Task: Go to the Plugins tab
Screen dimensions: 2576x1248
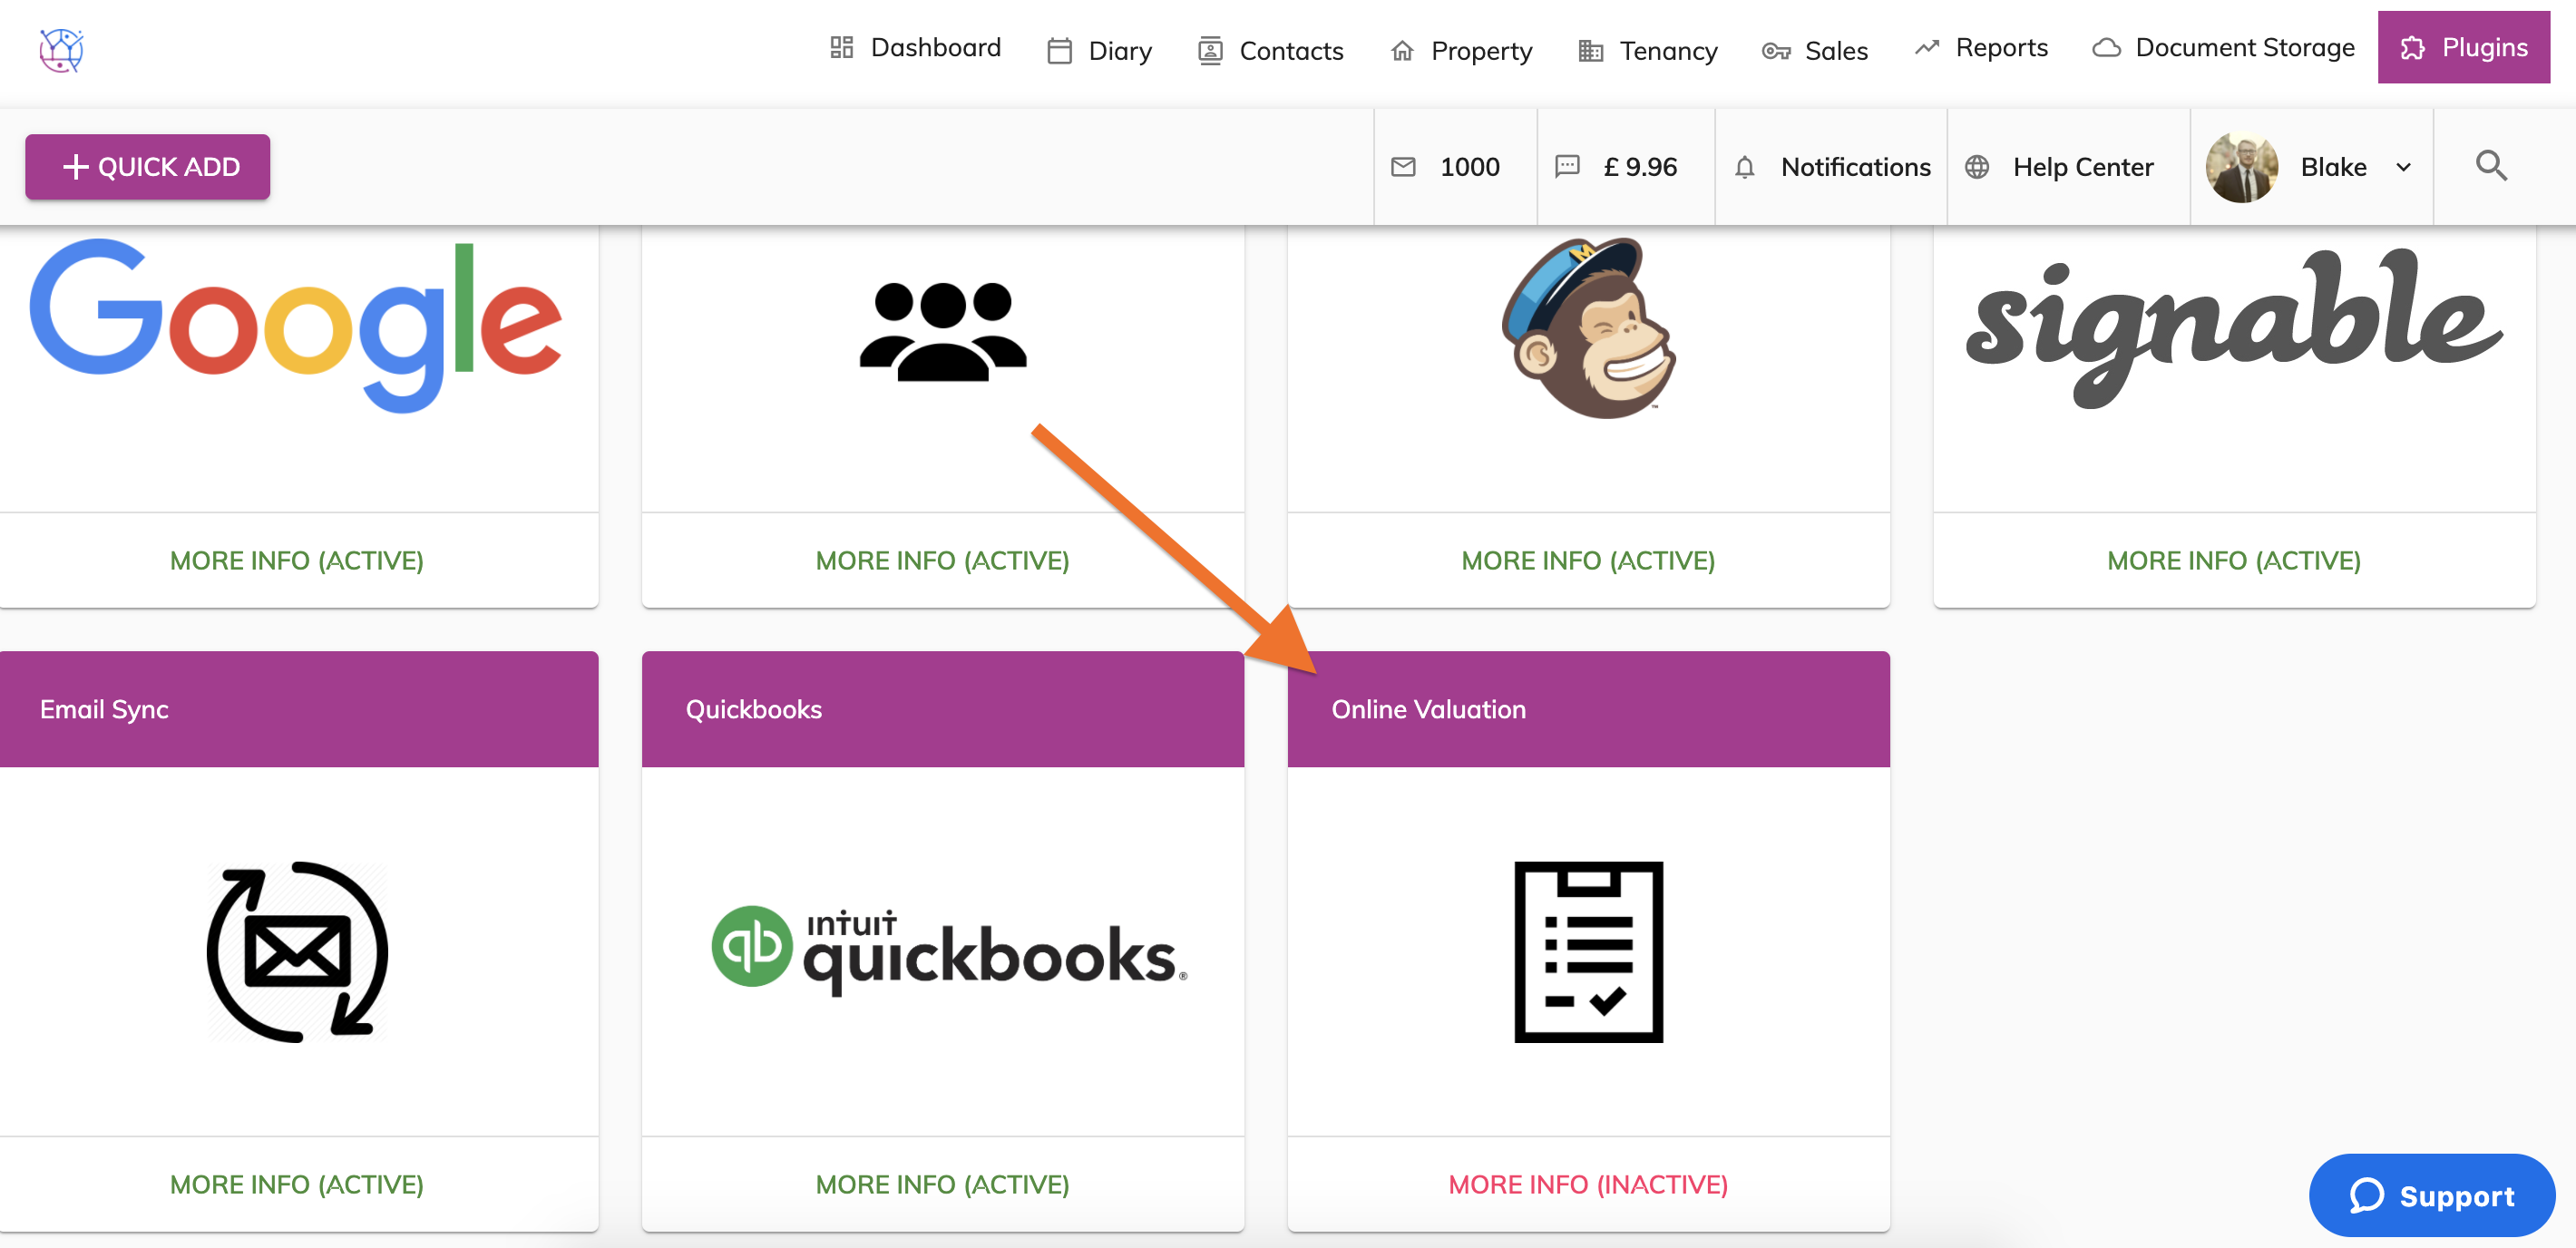Action: click(2463, 47)
